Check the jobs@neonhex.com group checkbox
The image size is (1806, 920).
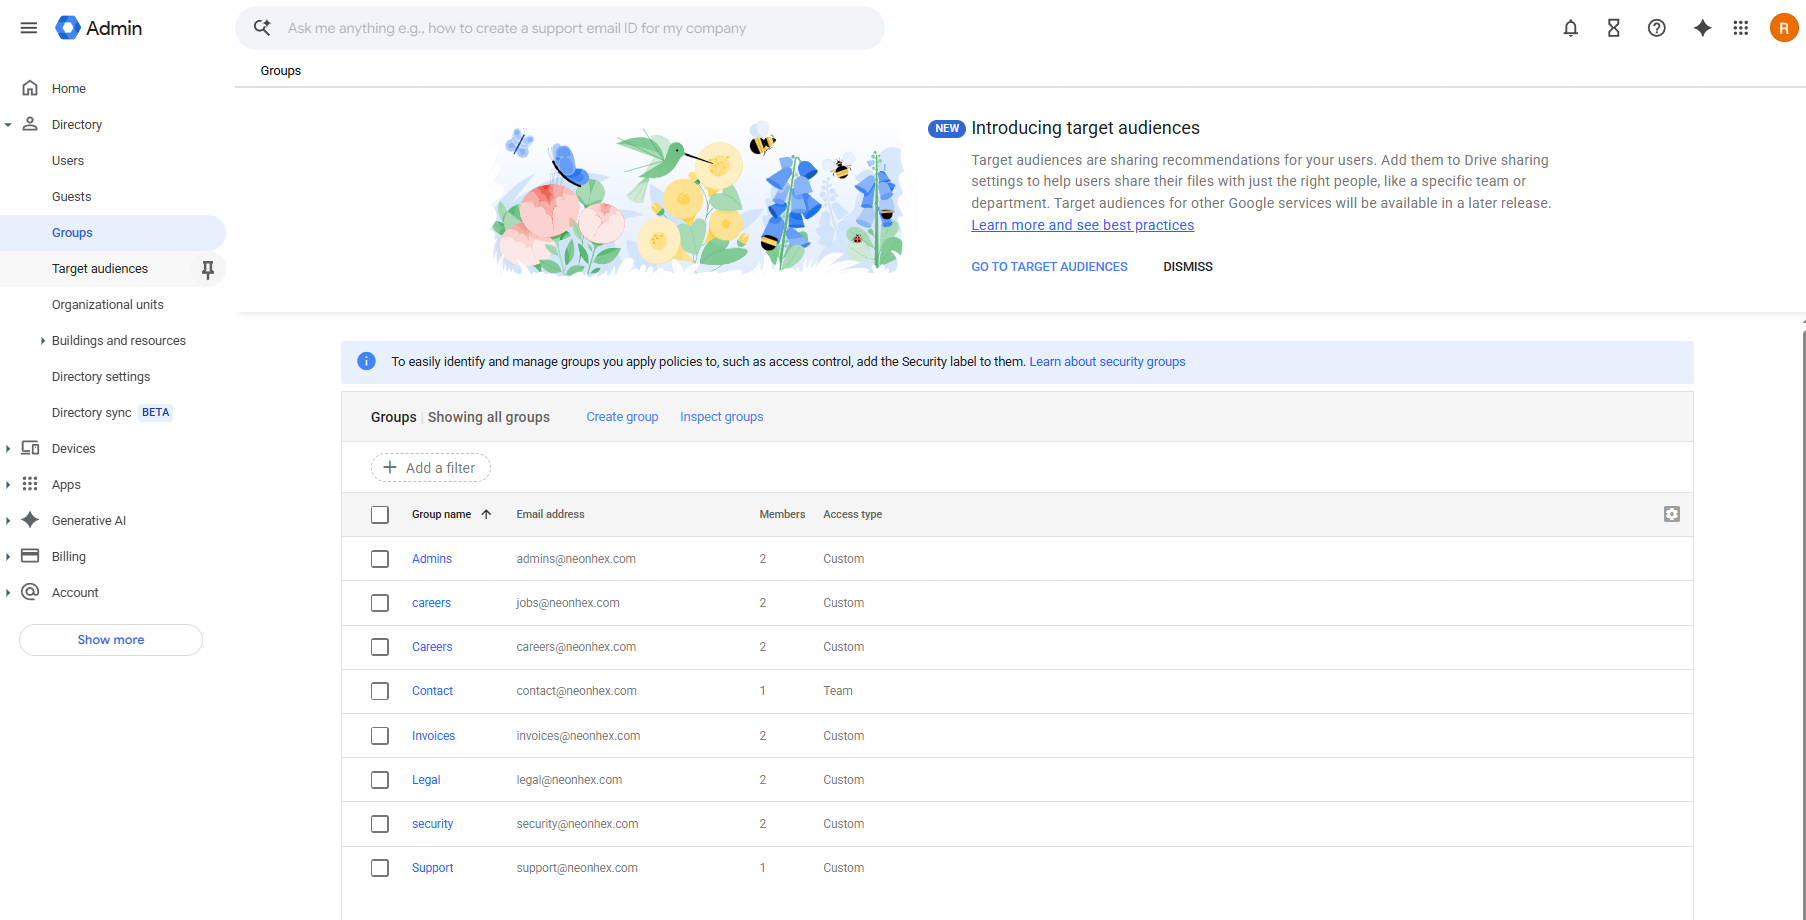(380, 603)
